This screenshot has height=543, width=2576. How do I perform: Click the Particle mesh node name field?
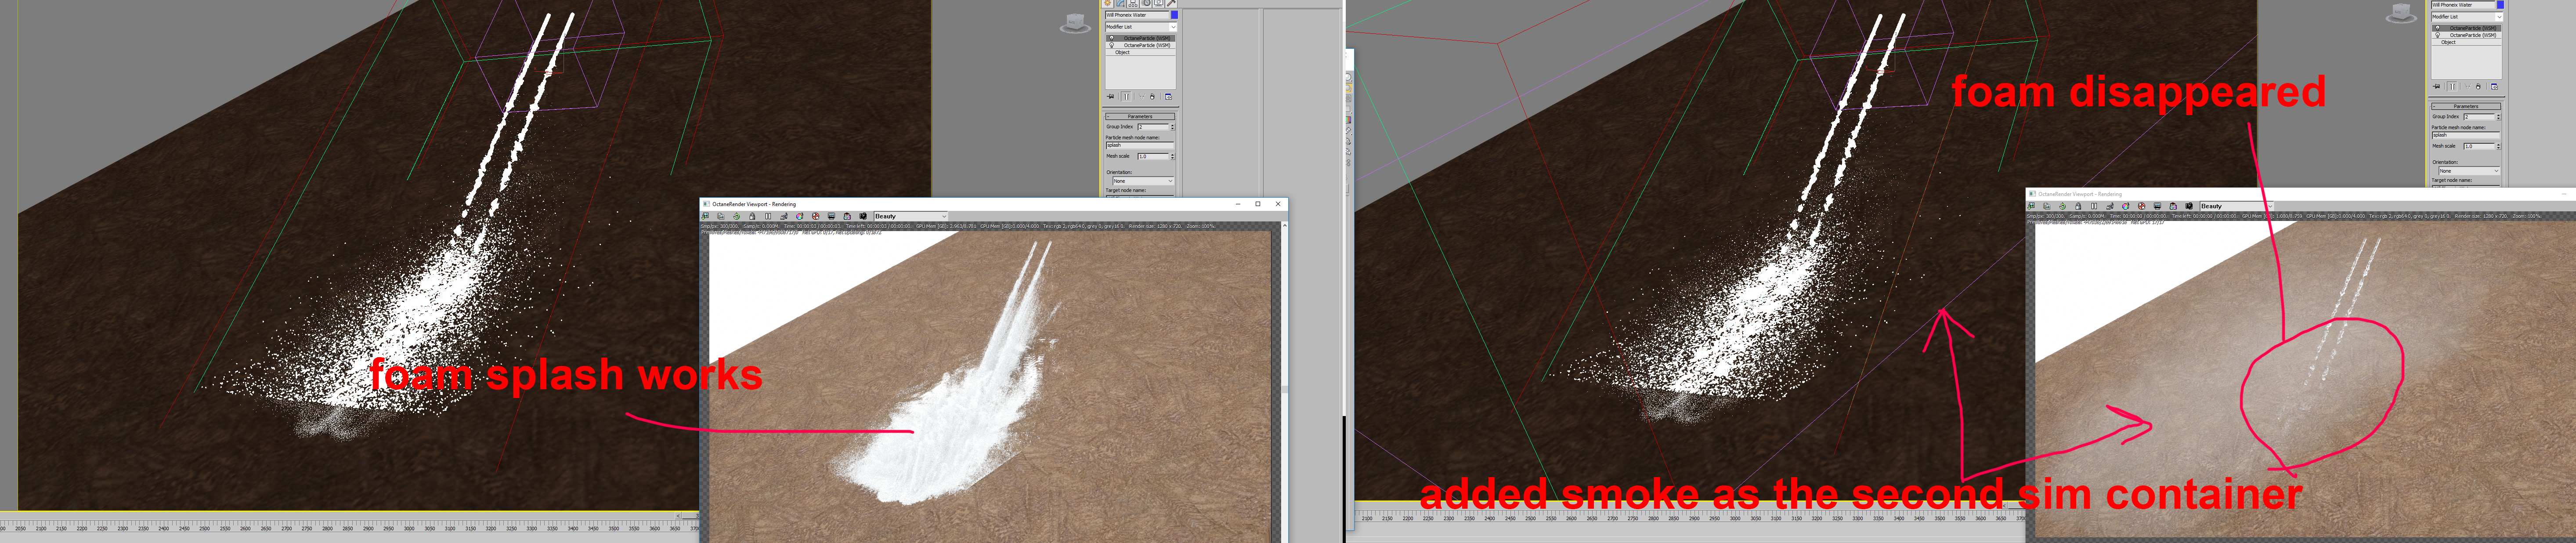[1138, 145]
